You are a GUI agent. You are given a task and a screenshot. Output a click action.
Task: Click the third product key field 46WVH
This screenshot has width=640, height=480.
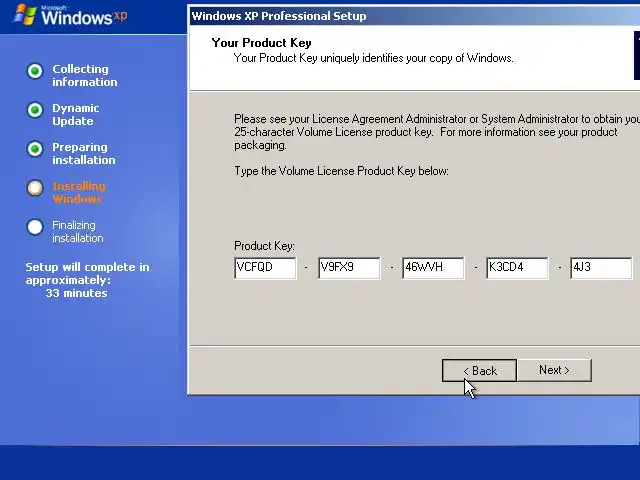tap(433, 268)
